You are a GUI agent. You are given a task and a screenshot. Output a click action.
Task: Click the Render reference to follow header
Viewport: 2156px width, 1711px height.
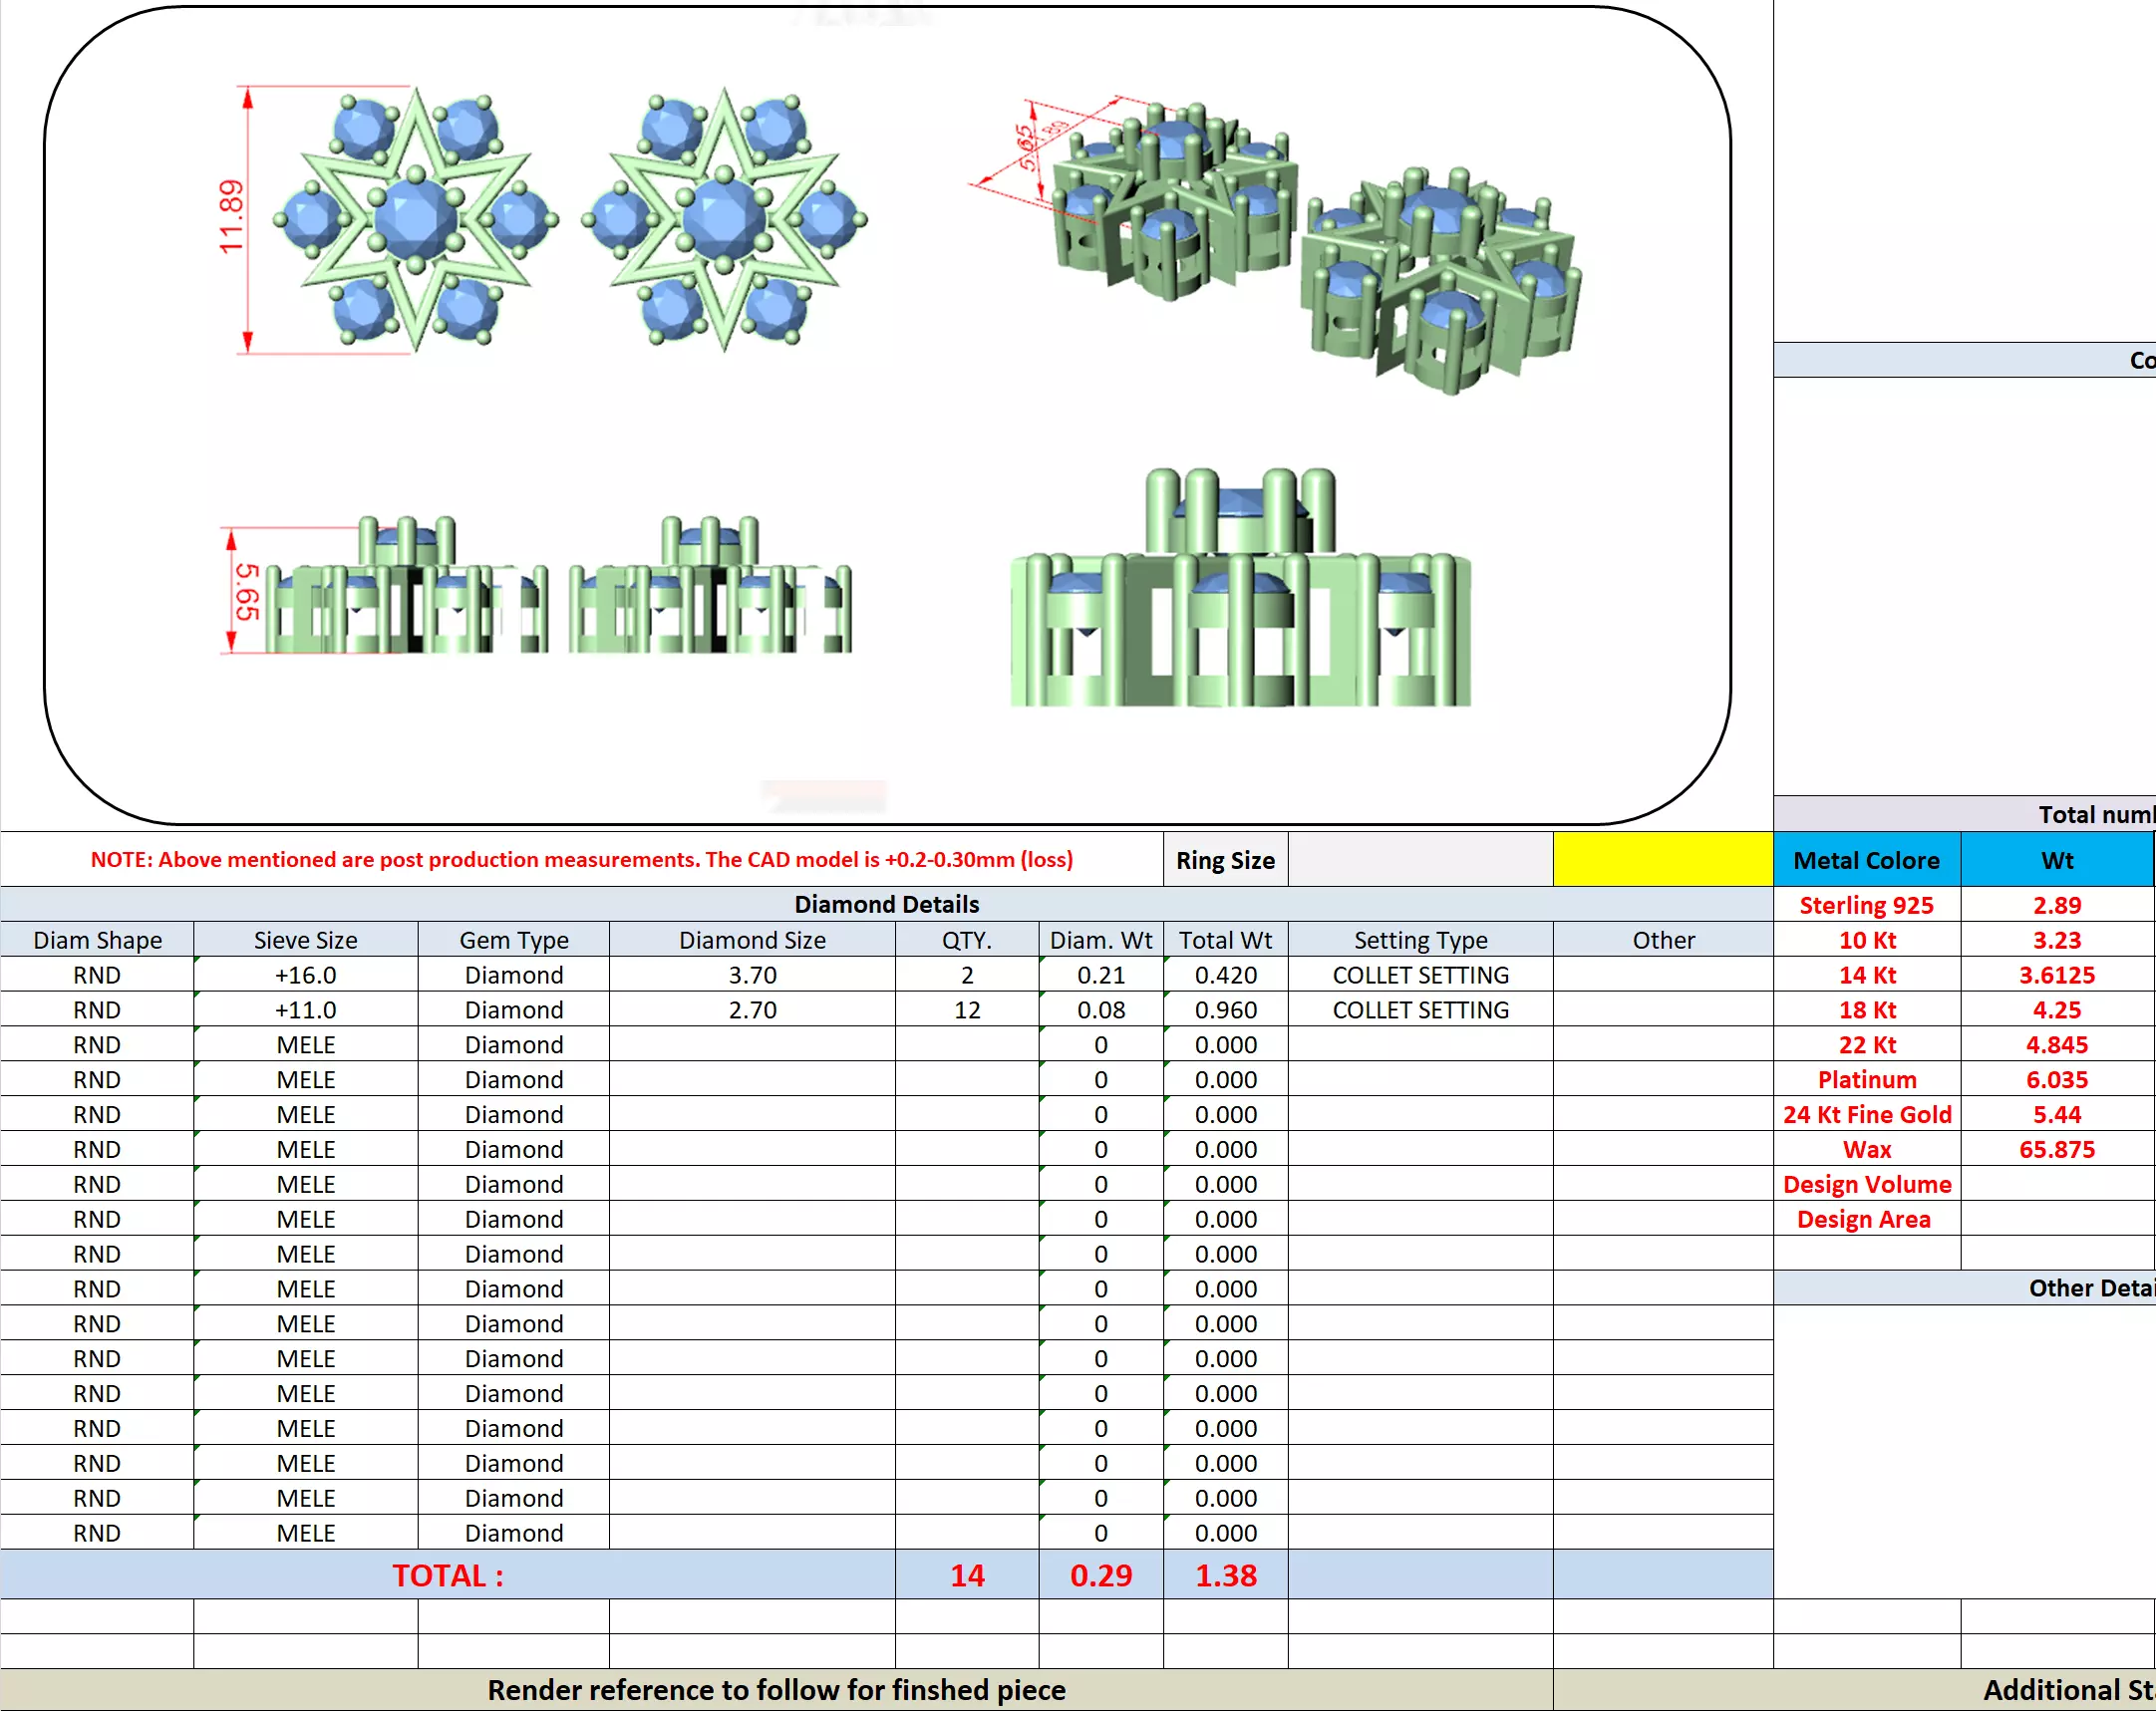point(776,1690)
